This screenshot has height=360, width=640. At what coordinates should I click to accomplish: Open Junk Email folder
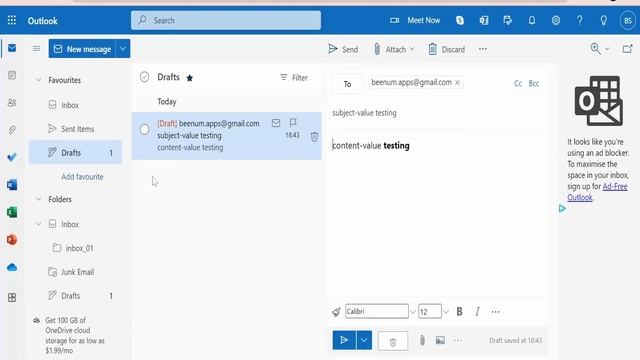pyautogui.click(x=76, y=272)
